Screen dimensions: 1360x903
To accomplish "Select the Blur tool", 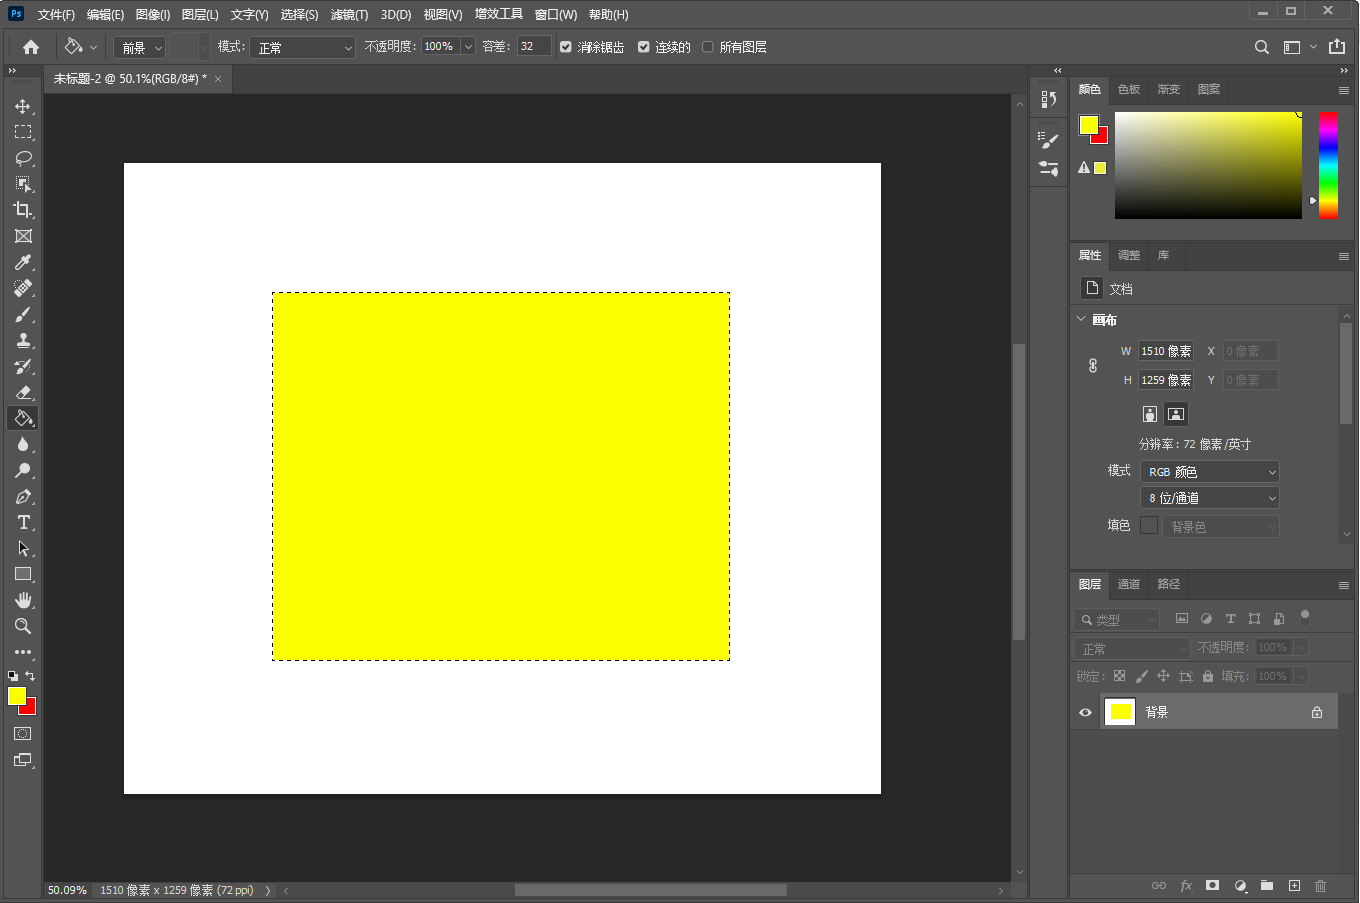I will pyautogui.click(x=23, y=444).
